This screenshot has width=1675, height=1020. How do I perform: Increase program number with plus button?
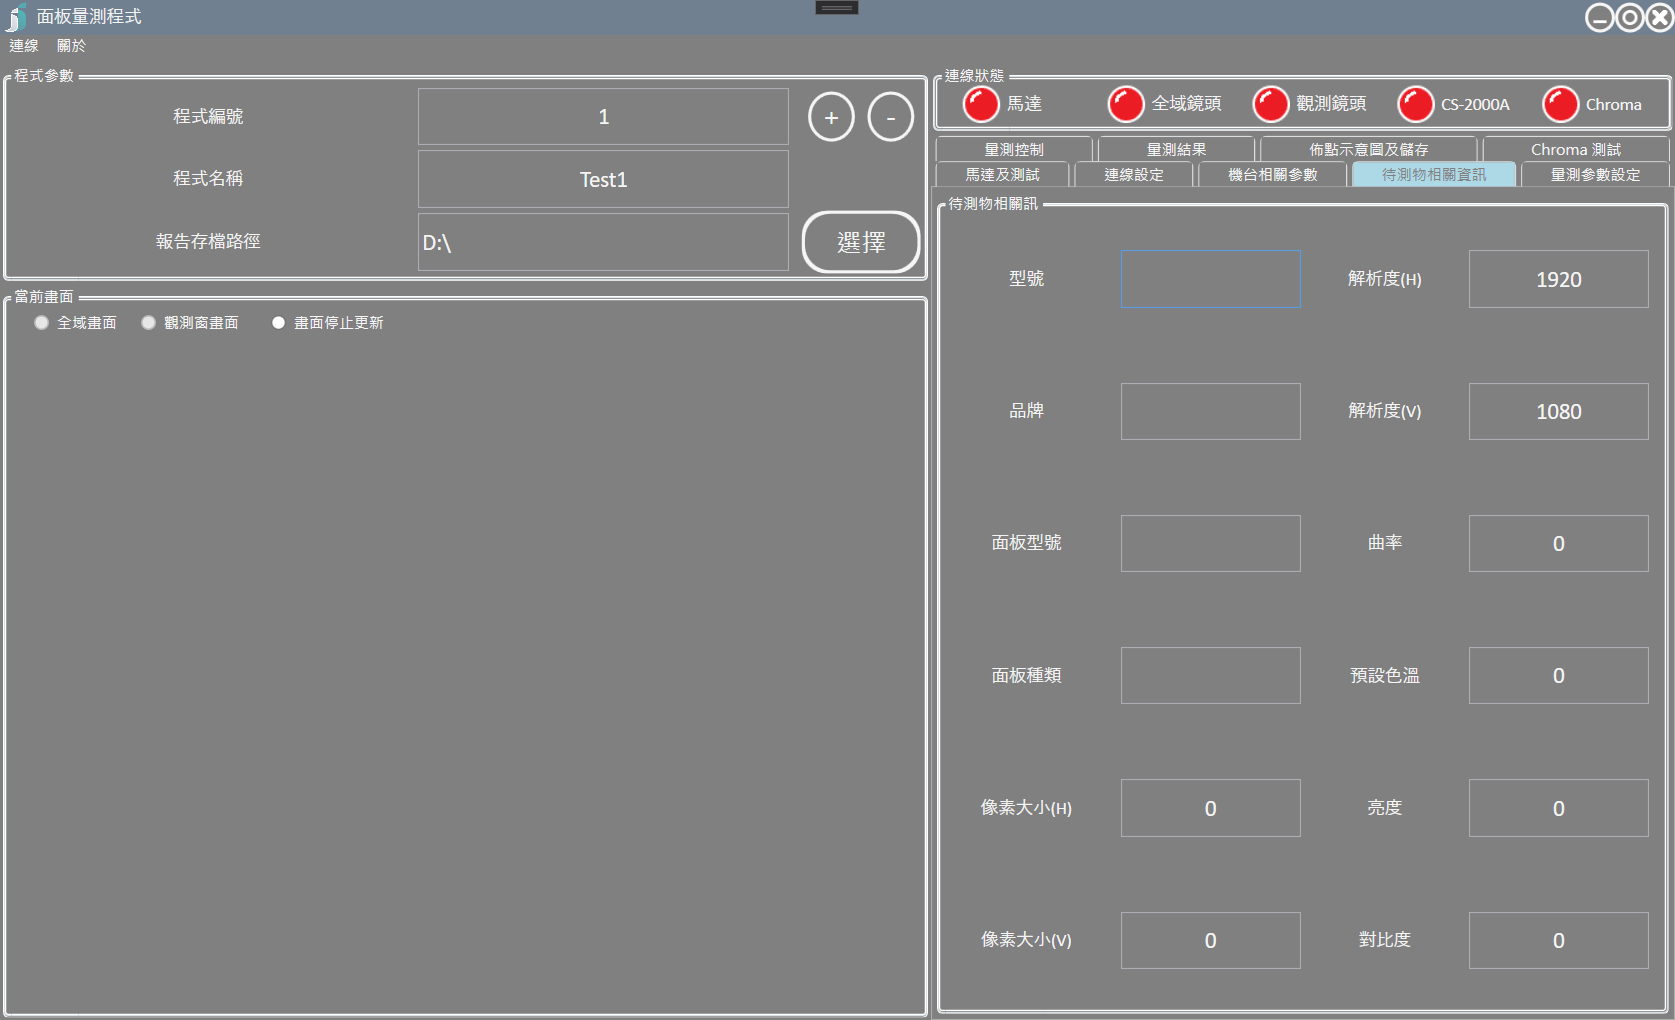point(831,117)
